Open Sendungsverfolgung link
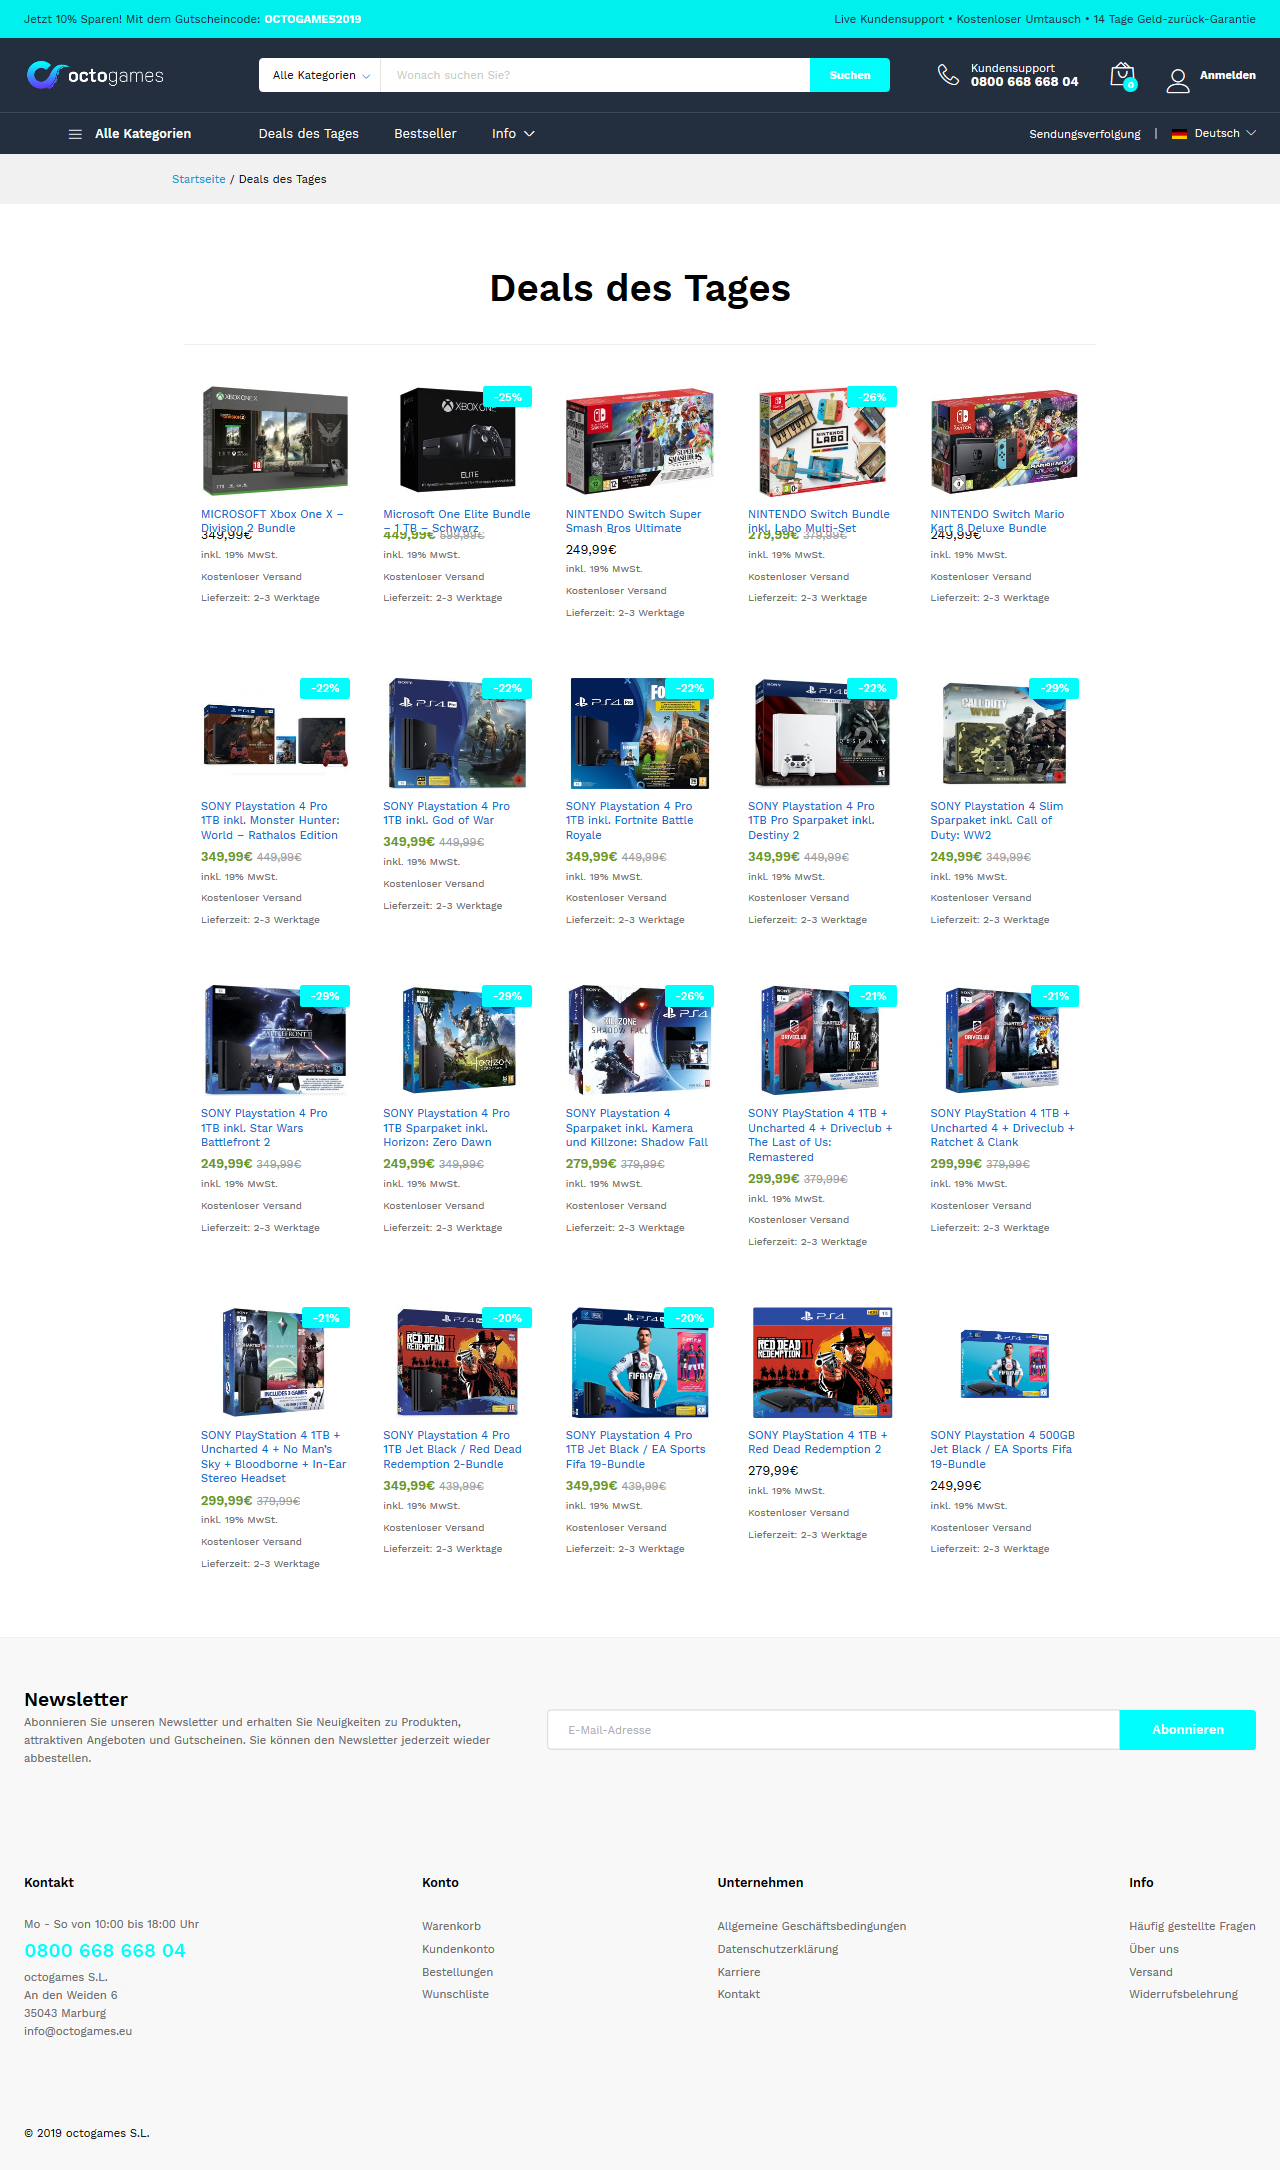Screen dimensions: 1280x2170 click(x=1084, y=134)
